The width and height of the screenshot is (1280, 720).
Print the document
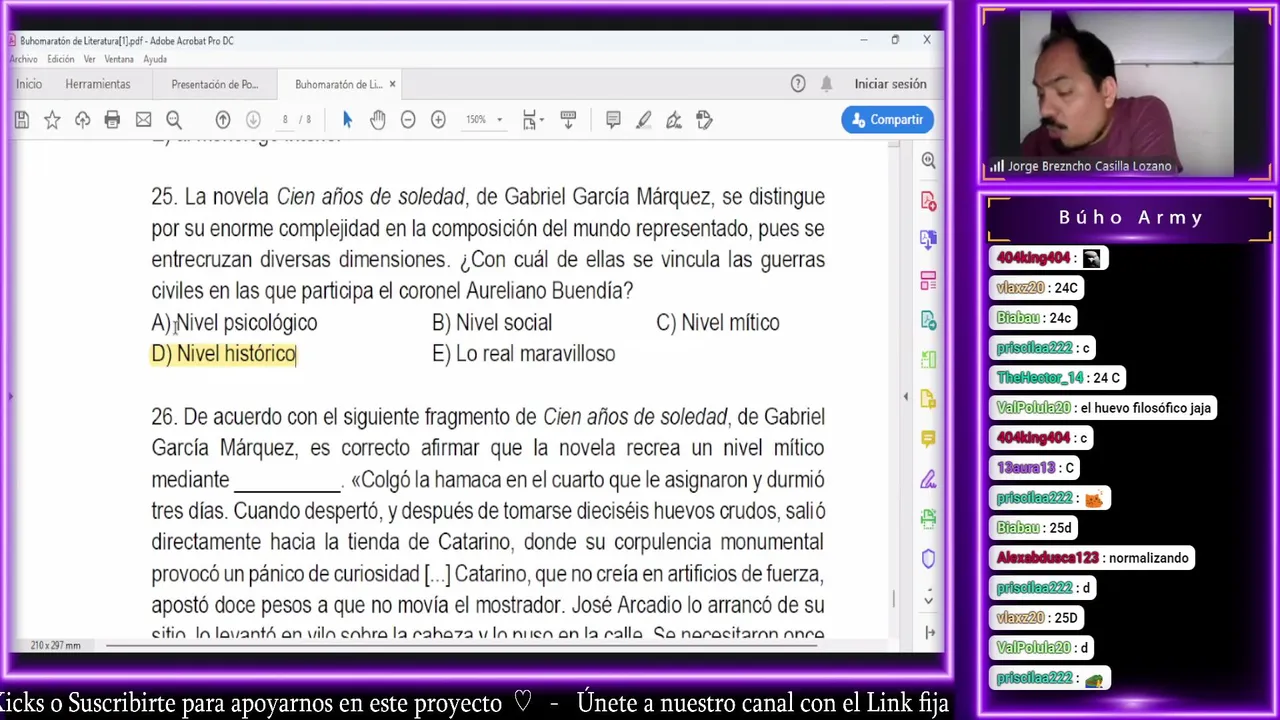[x=112, y=120]
